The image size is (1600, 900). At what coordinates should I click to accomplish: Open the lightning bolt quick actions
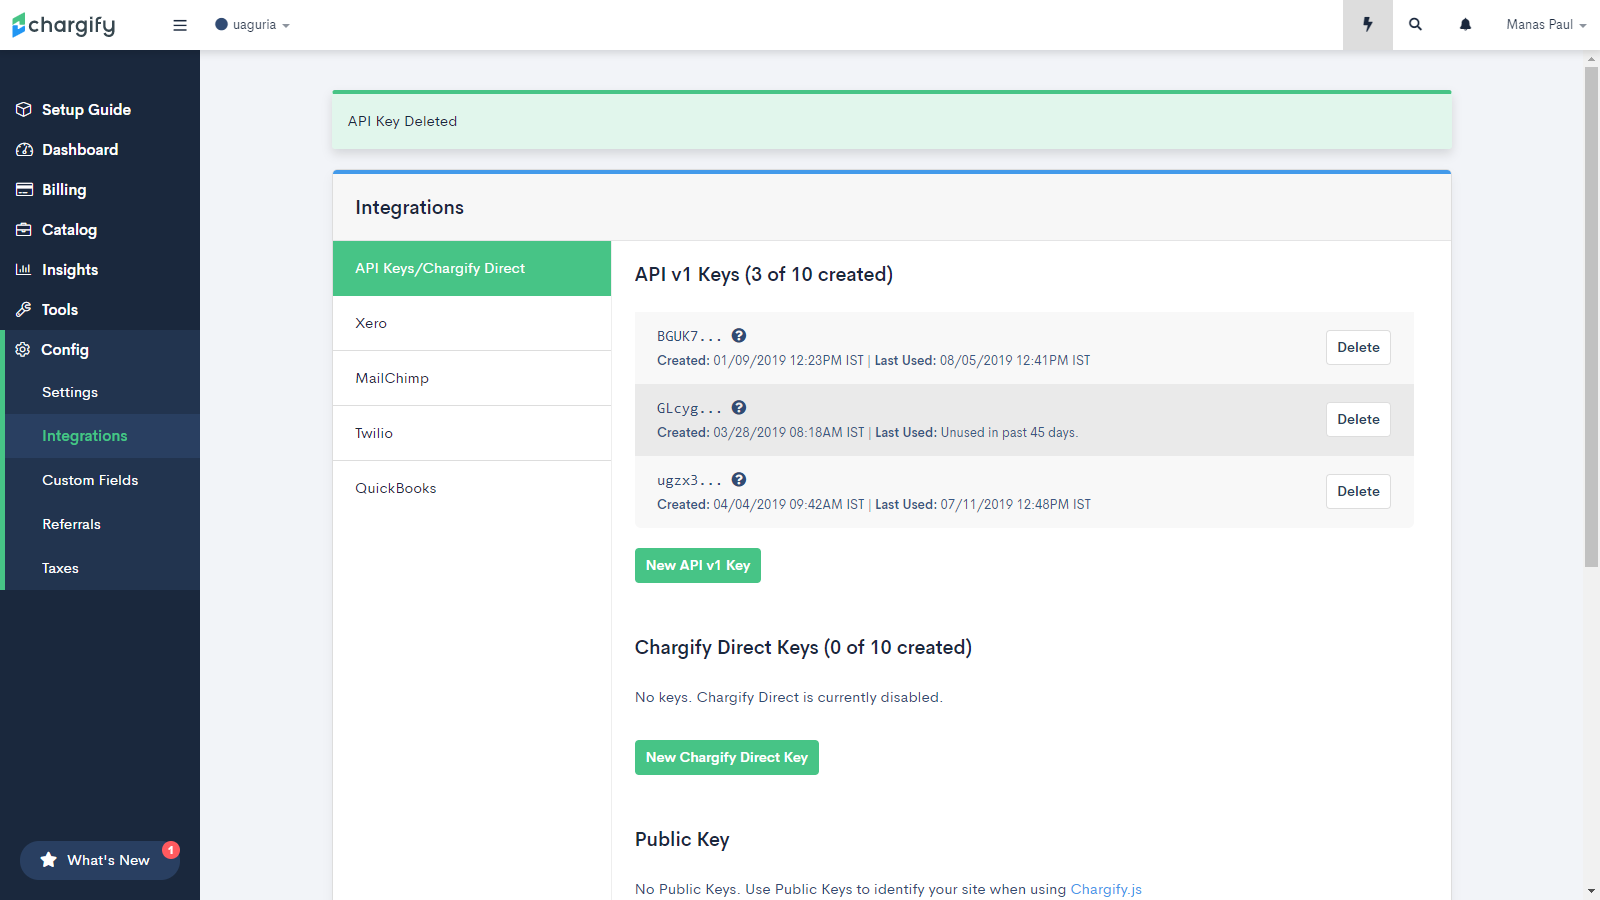pos(1368,25)
